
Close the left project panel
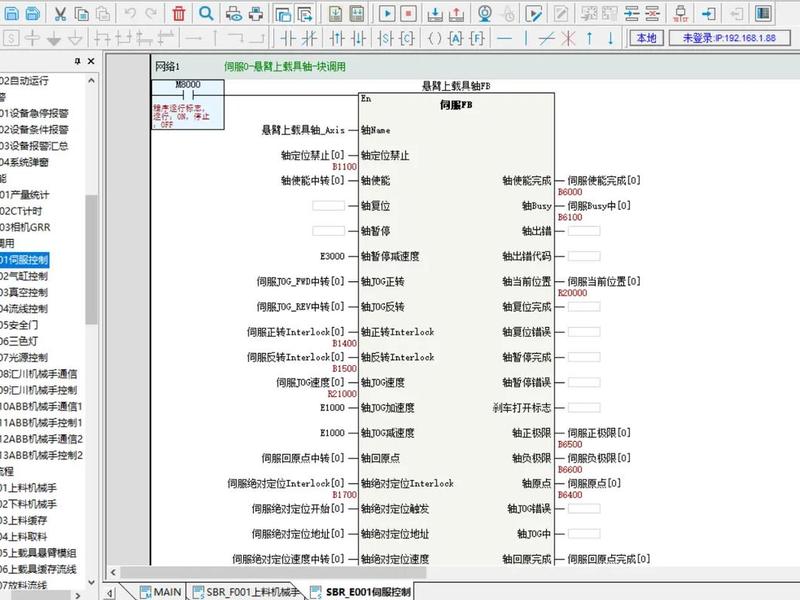[91, 61]
